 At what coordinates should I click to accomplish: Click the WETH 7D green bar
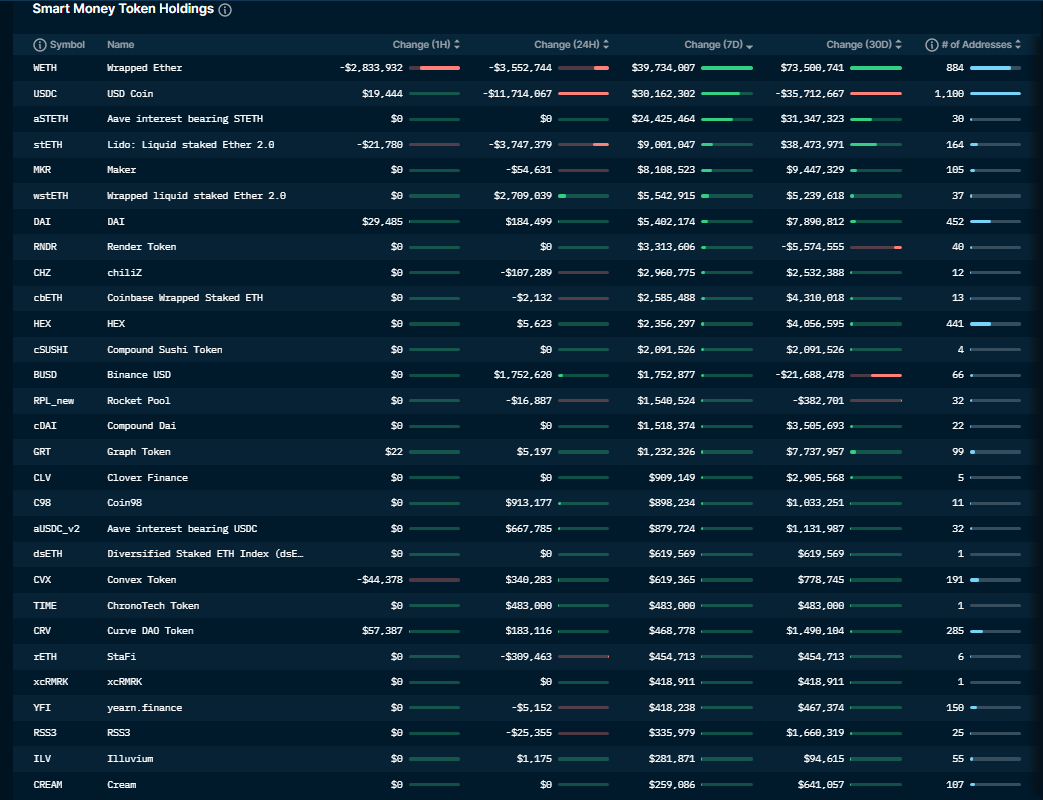point(727,68)
